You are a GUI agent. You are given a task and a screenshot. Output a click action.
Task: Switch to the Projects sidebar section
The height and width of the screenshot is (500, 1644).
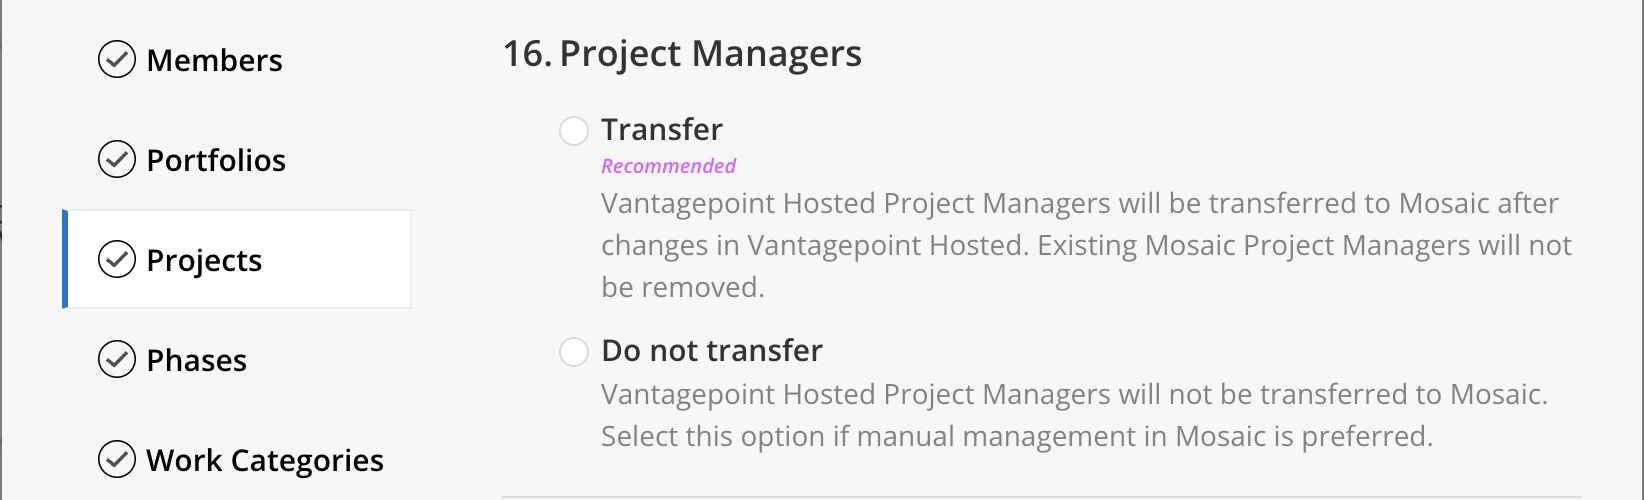click(x=238, y=259)
